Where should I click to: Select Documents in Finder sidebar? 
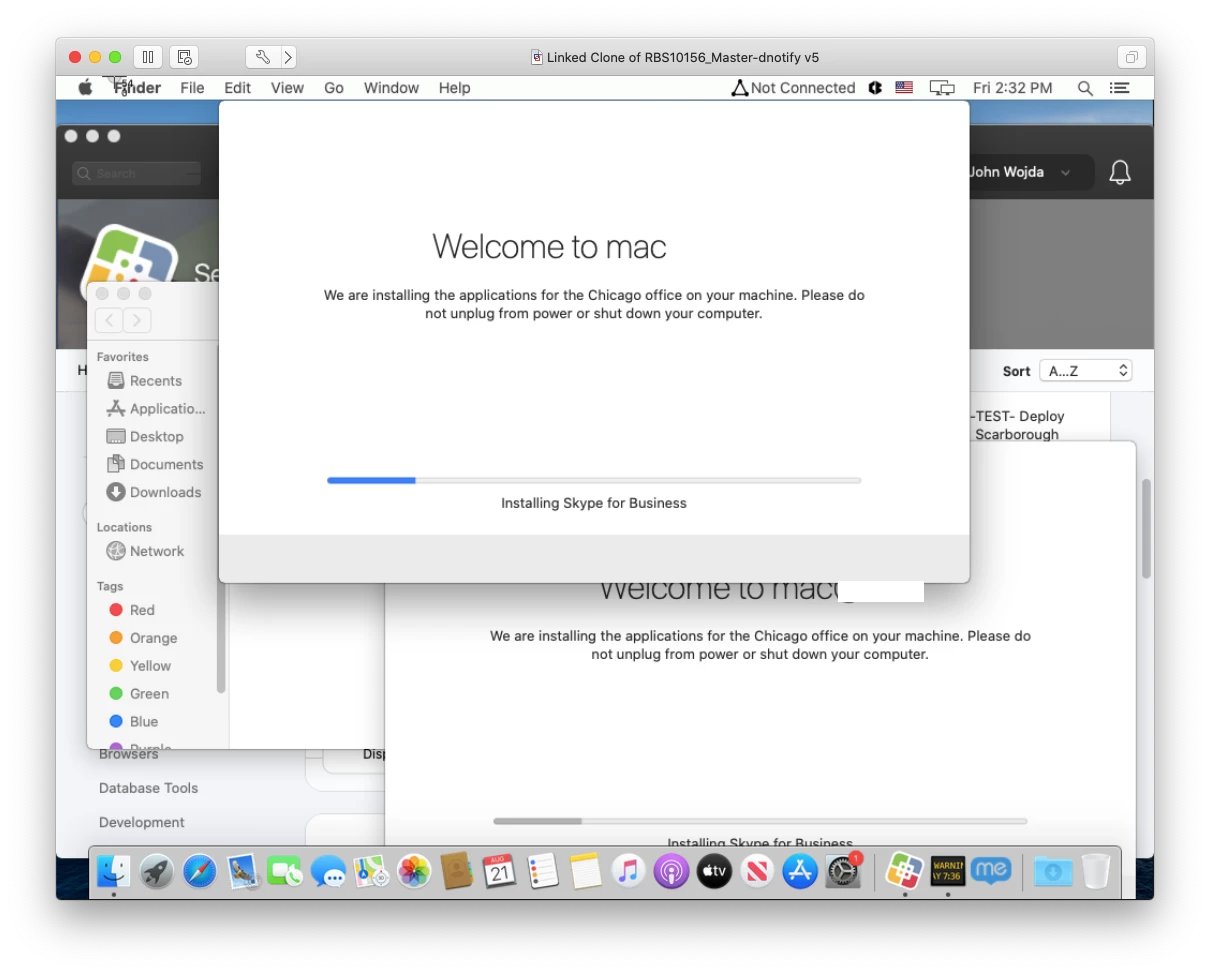click(x=155, y=465)
